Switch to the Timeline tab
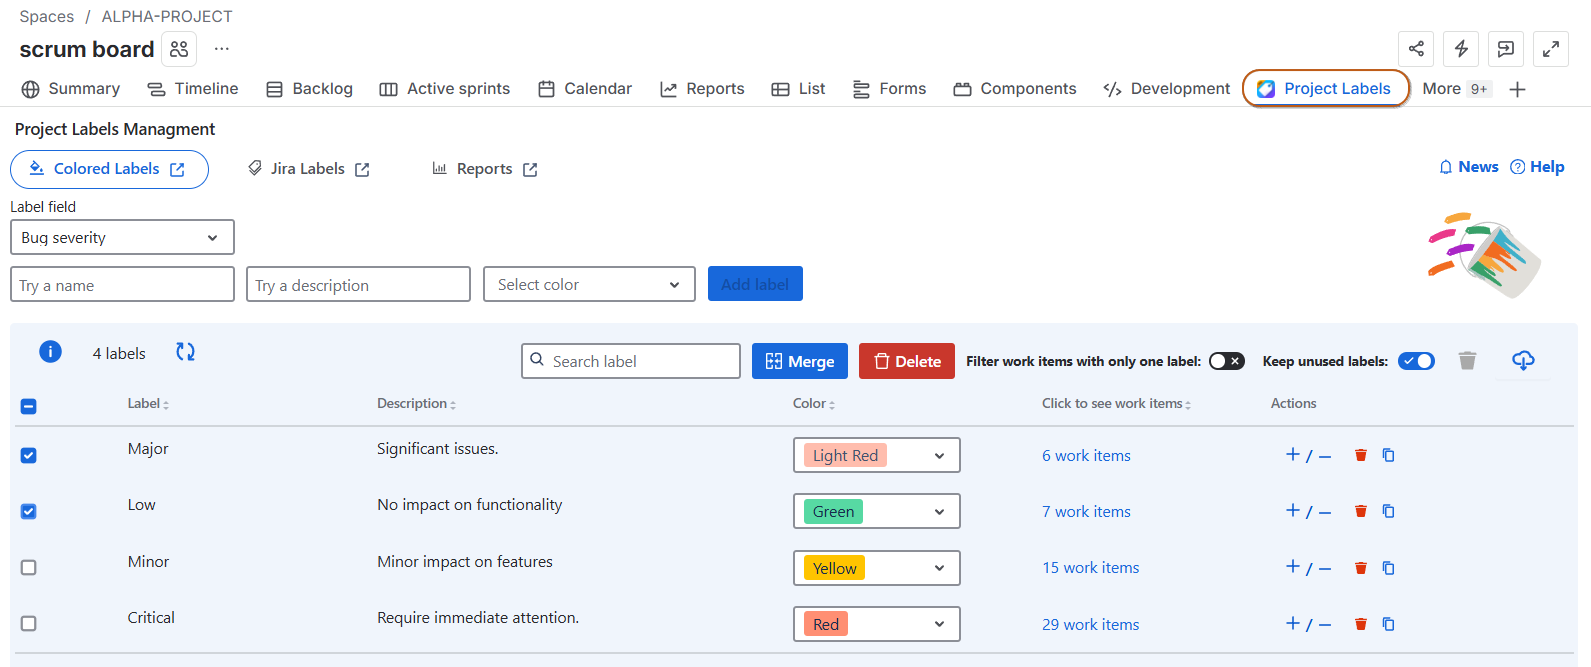The image size is (1591, 667). coord(193,89)
